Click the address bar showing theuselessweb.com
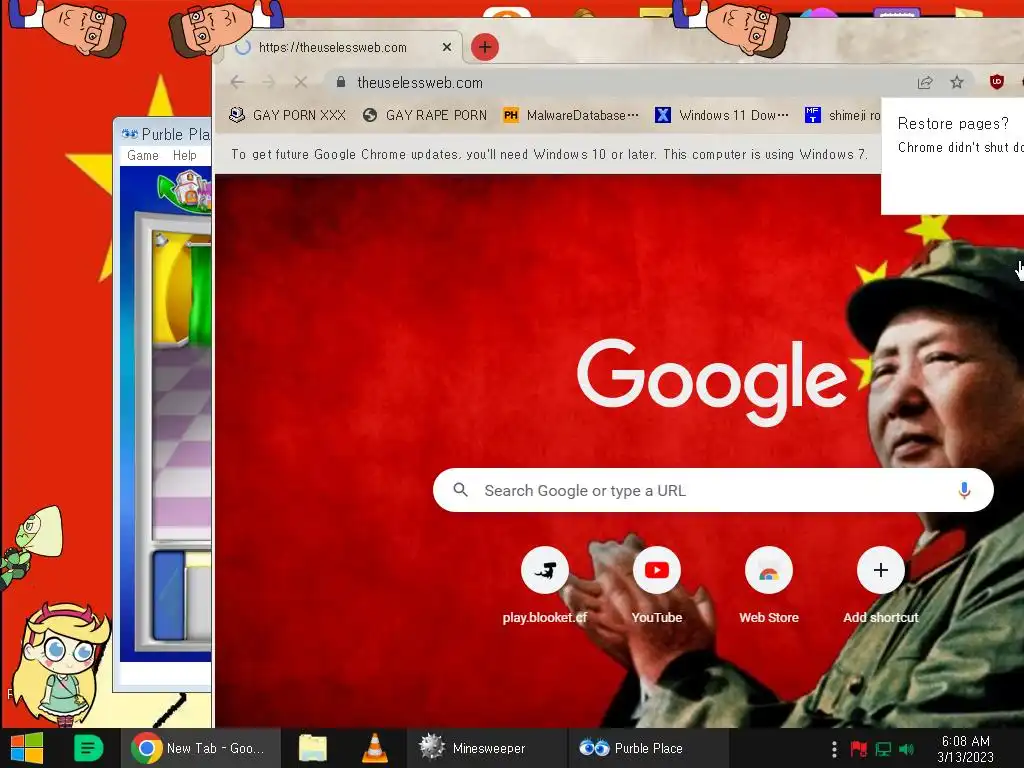 [620, 82]
